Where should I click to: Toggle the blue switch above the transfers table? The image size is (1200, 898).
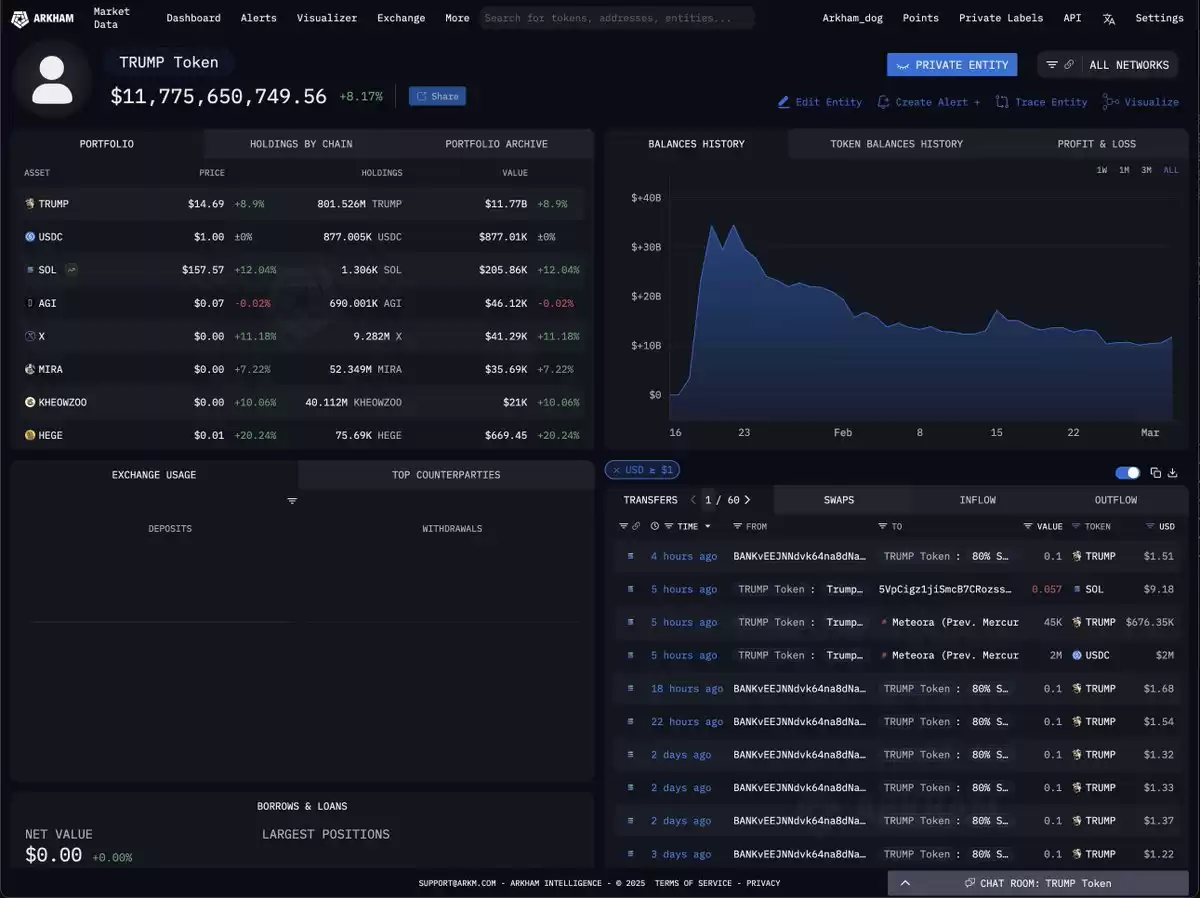pyautogui.click(x=1127, y=473)
